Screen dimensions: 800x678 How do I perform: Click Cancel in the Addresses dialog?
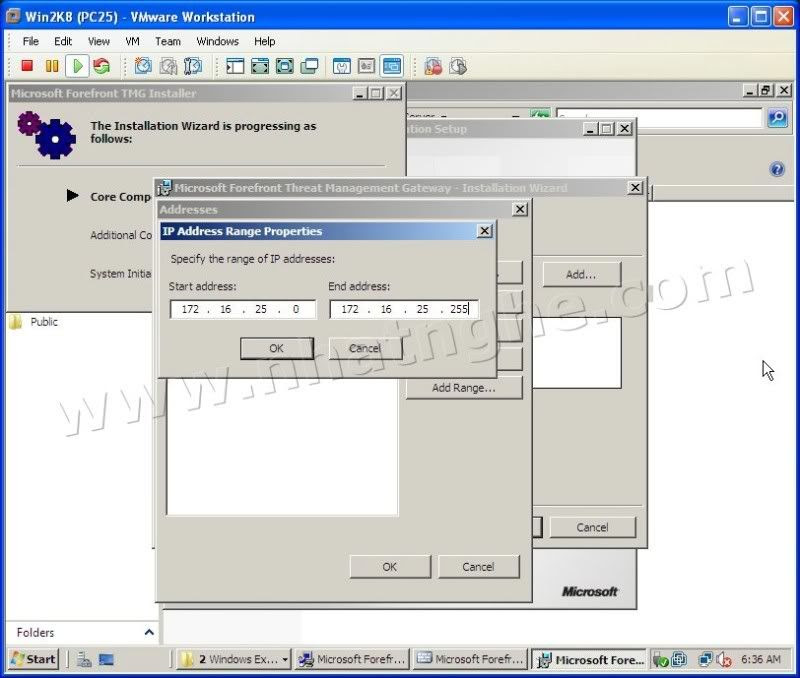point(479,567)
